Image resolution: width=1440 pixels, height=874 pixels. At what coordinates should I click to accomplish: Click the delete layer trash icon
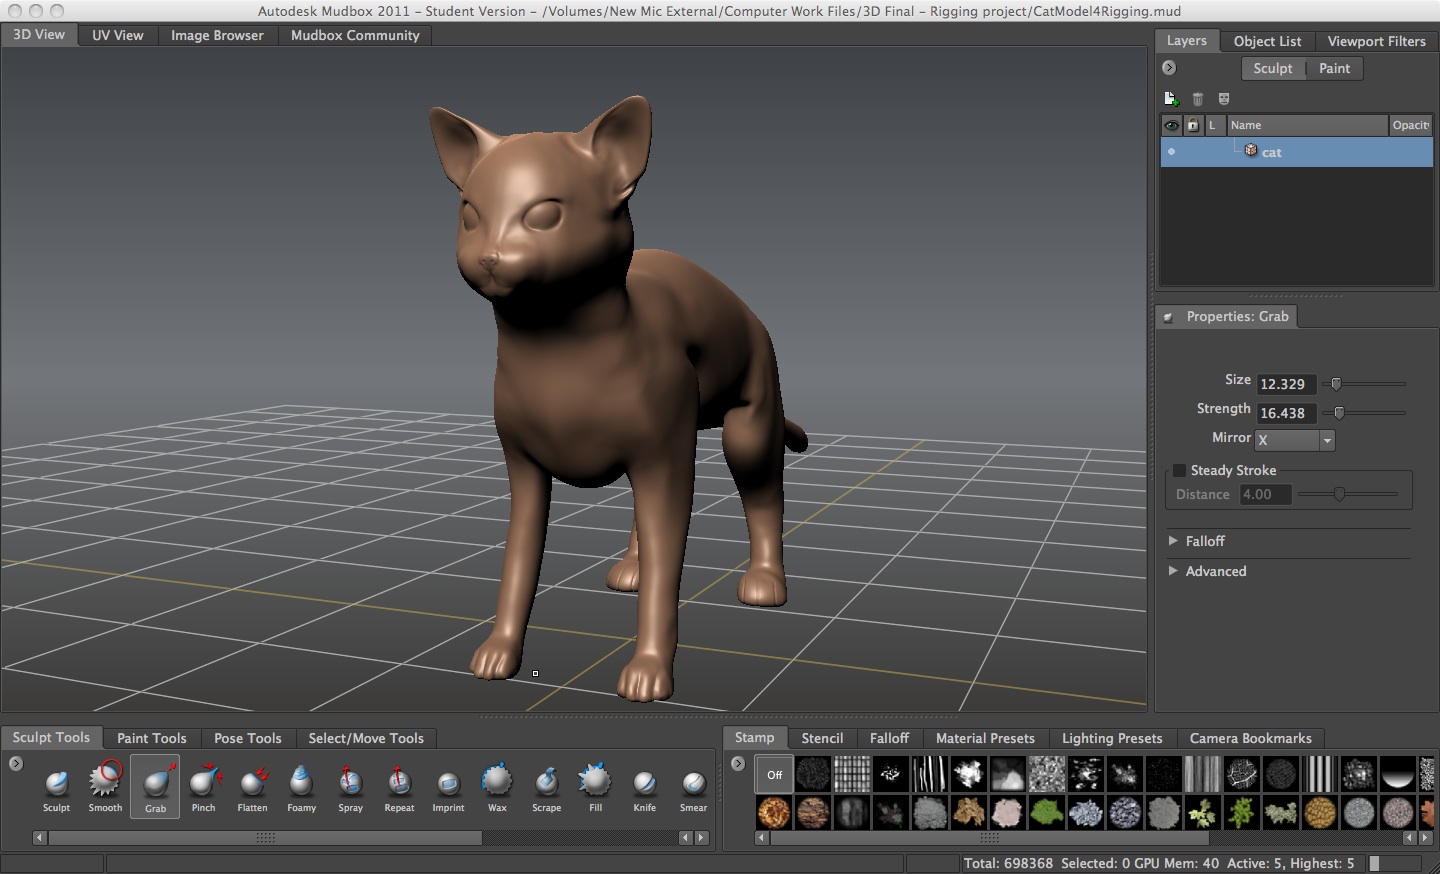click(x=1197, y=98)
